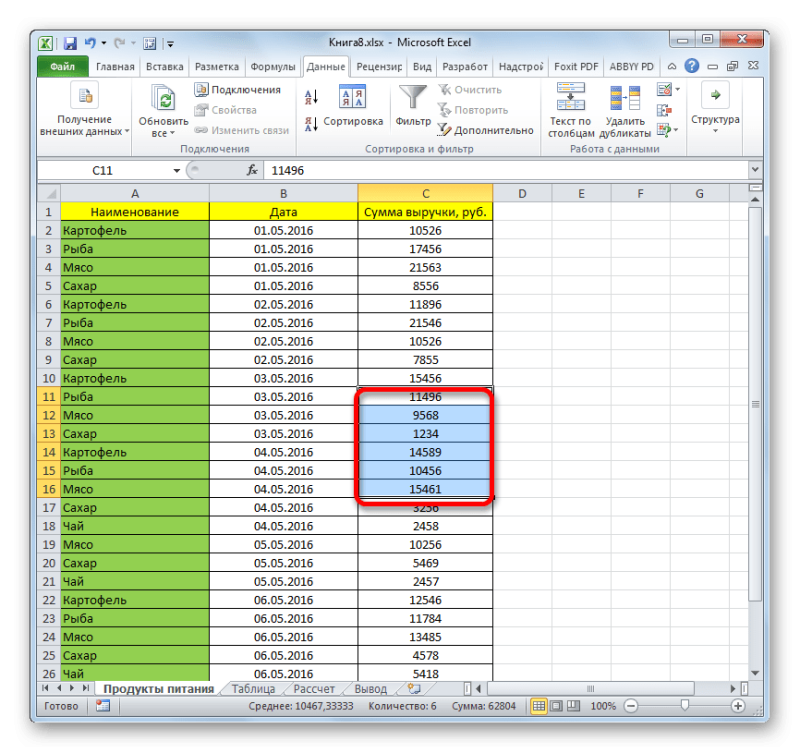Click the Consolidate icon

[664, 110]
